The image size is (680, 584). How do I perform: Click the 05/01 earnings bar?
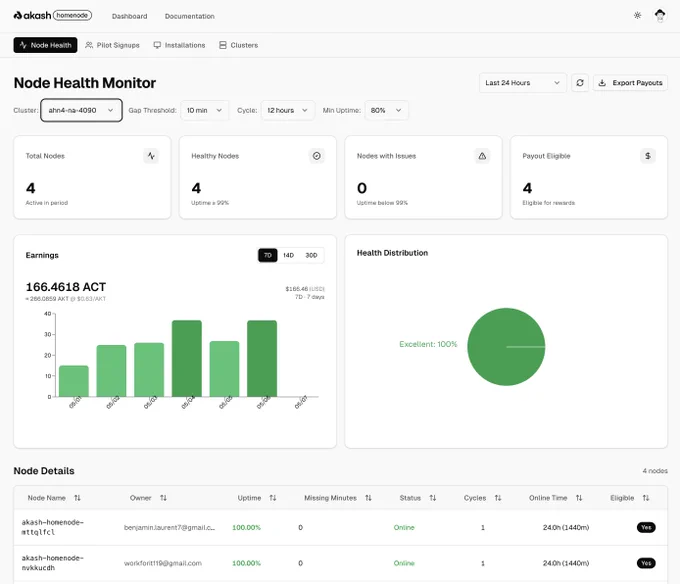point(74,381)
